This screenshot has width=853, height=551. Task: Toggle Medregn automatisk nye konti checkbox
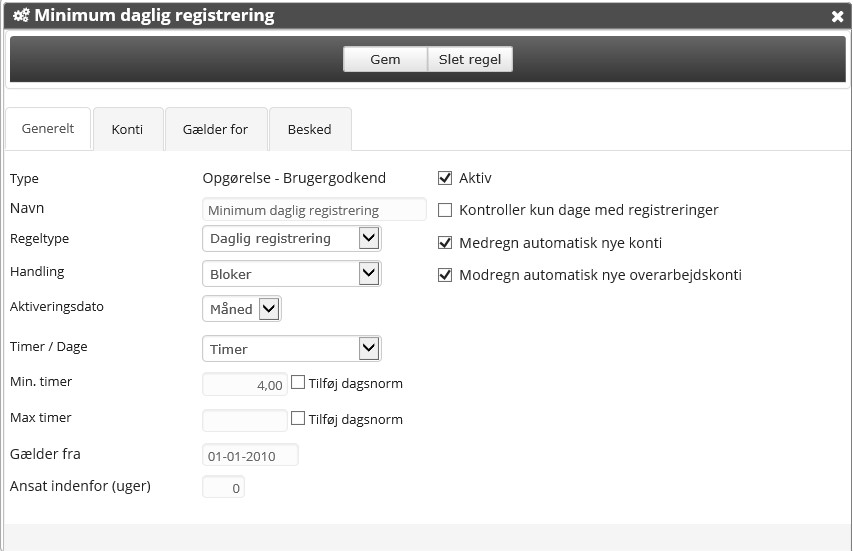[446, 243]
